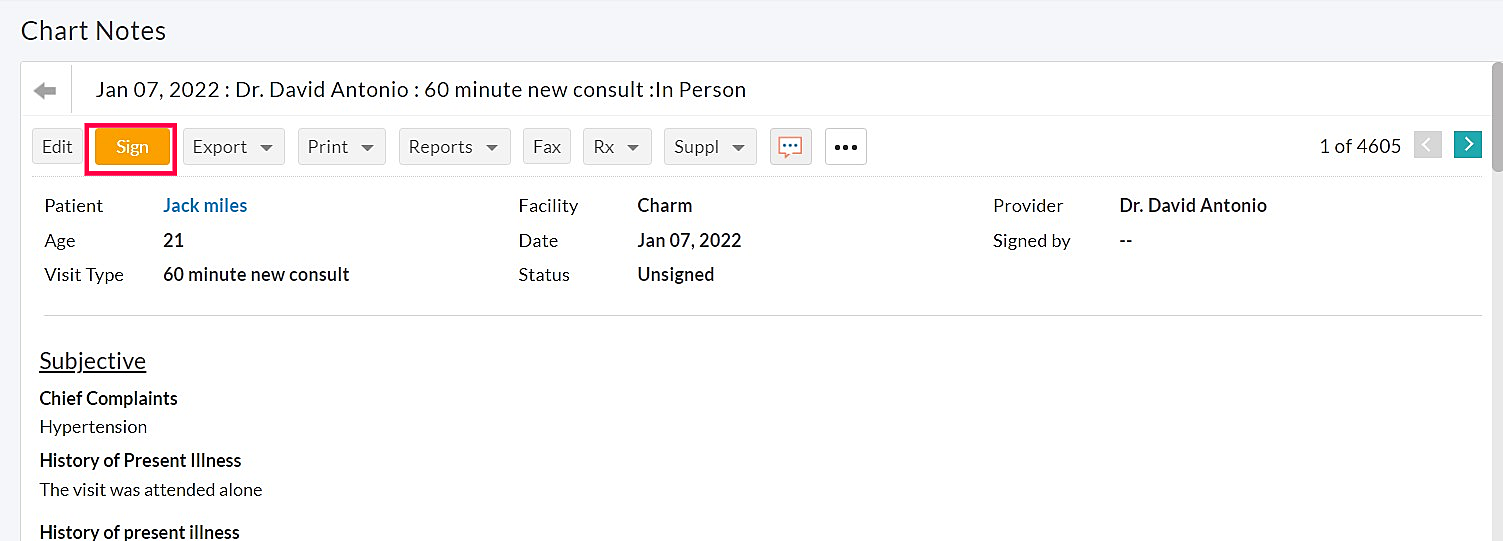Click the Unsigned status value
The image size is (1503, 541).
pyautogui.click(x=675, y=275)
